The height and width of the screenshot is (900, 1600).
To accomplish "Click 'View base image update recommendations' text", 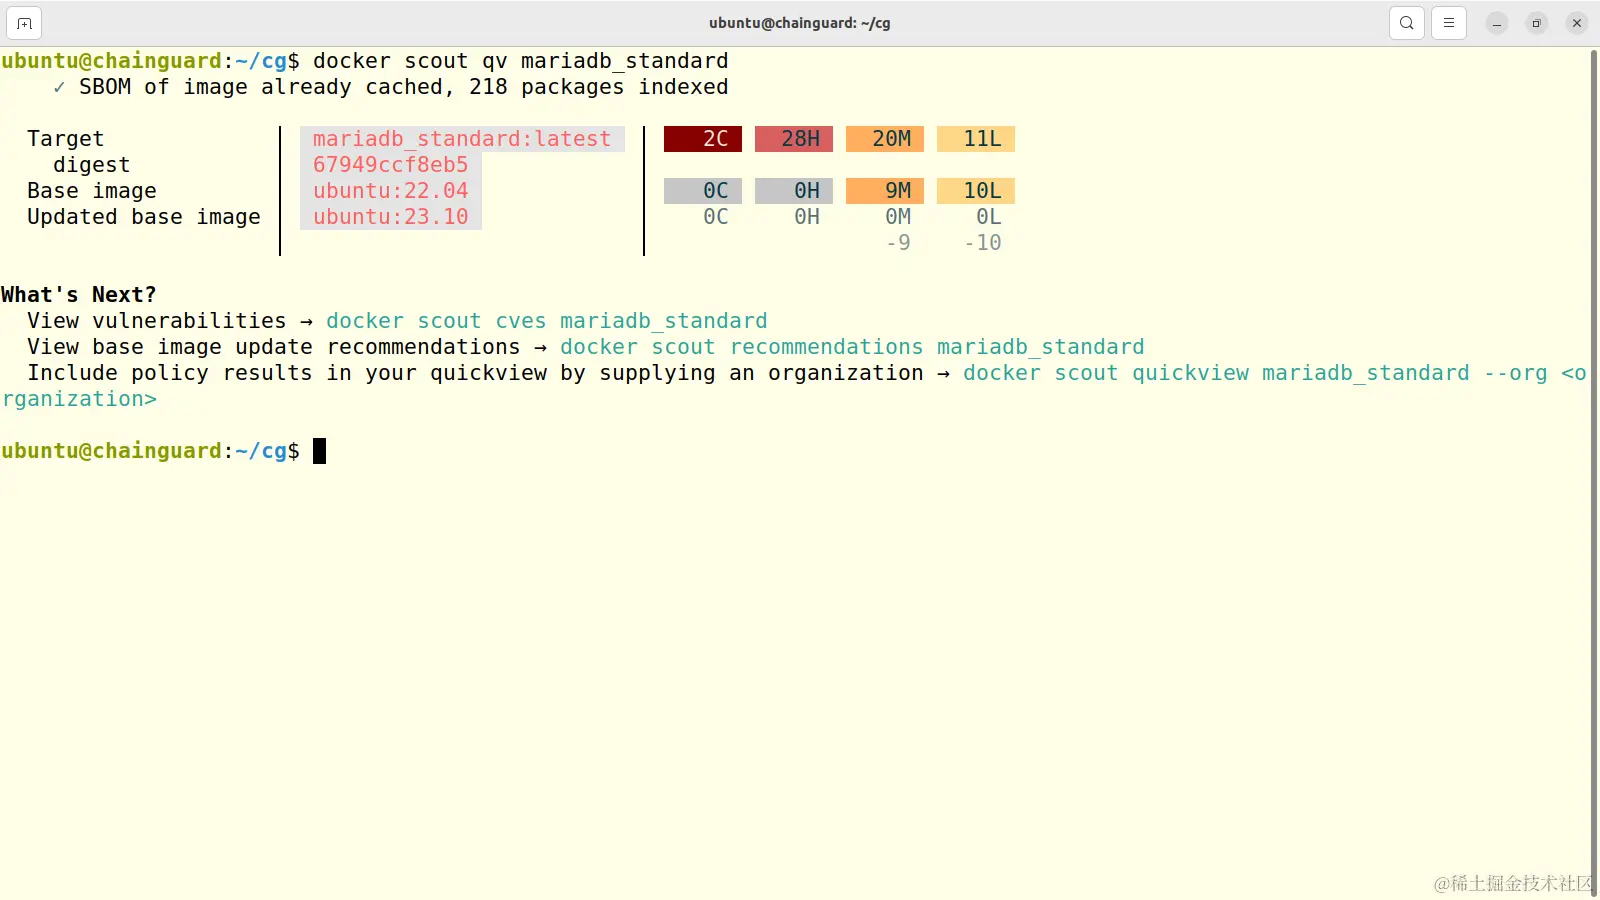I will (274, 347).
